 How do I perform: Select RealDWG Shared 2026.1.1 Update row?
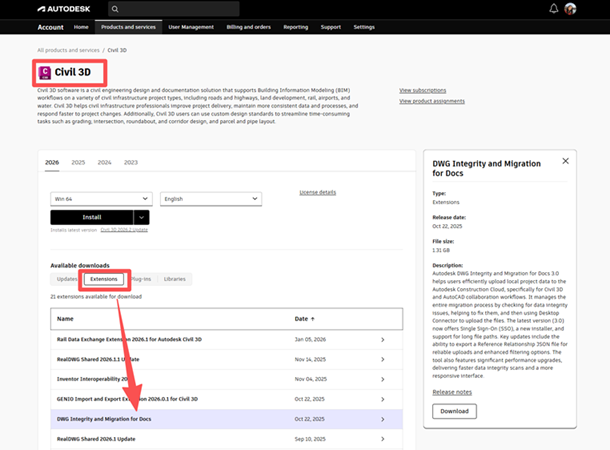(226, 359)
